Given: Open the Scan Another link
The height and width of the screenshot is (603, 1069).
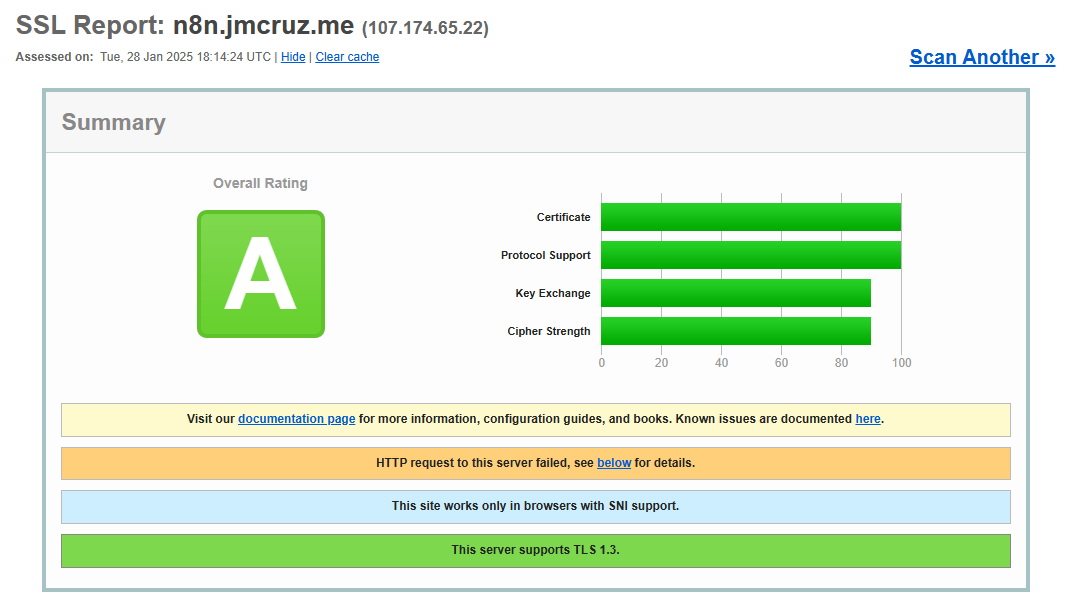Looking at the screenshot, I should pyautogui.click(x=982, y=57).
